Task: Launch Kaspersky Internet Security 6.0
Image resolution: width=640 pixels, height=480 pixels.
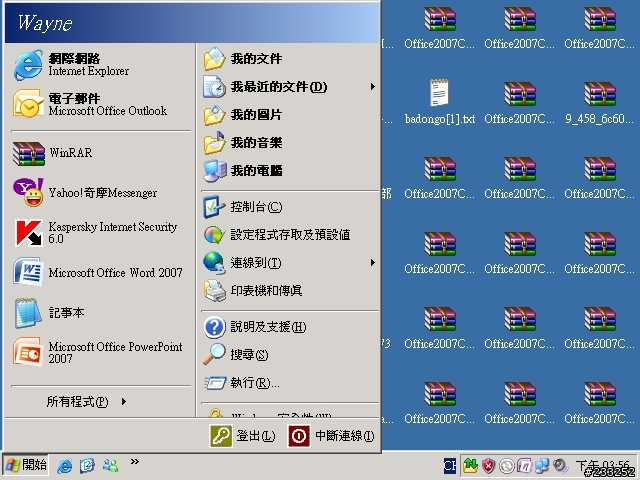Action: coord(101,233)
